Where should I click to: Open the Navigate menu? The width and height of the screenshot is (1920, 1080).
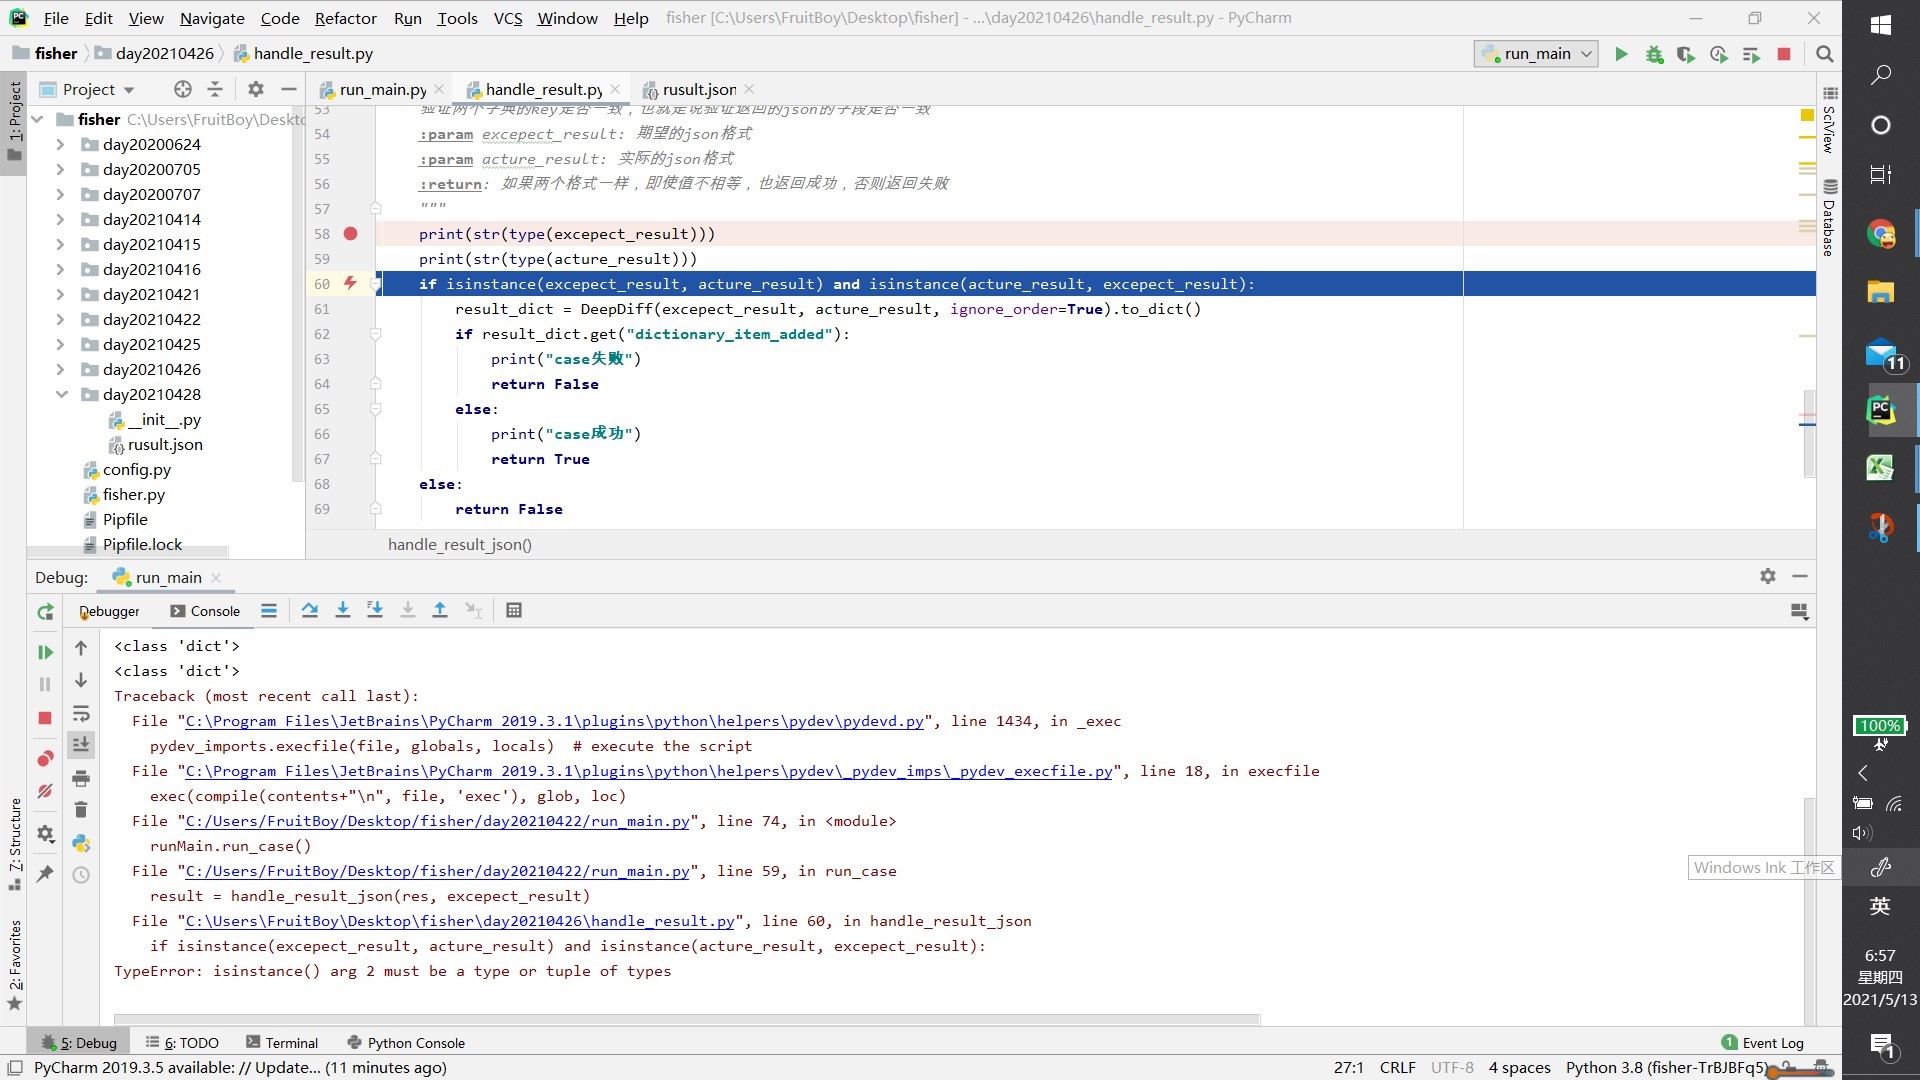(212, 18)
